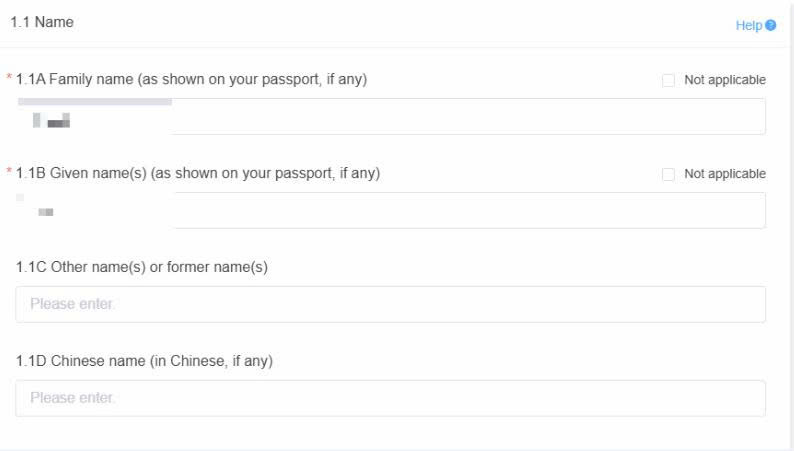Click the red asterisk before 1.1A
Image resolution: width=794 pixels, height=451 pixels.
9,77
